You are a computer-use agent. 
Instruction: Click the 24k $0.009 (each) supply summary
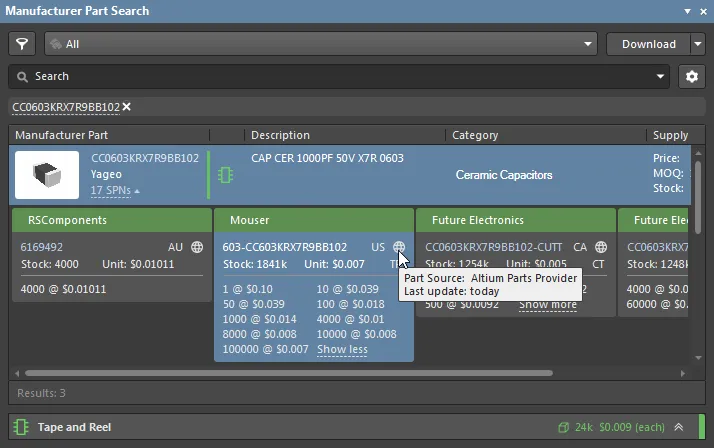pos(611,427)
